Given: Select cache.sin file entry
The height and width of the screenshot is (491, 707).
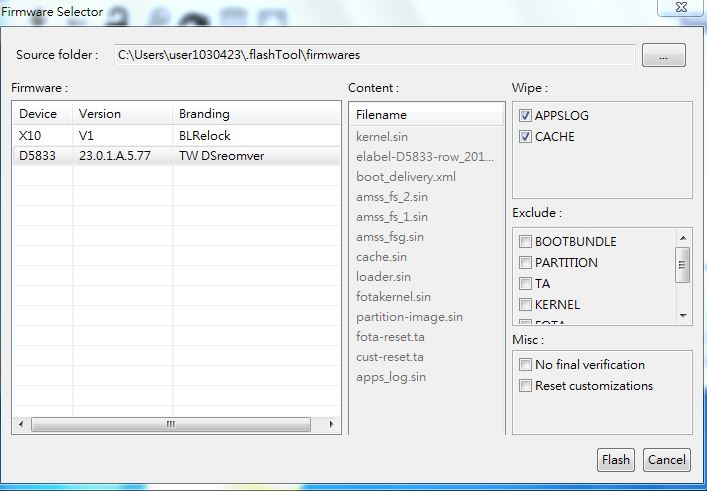Looking at the screenshot, I should pos(381,257).
